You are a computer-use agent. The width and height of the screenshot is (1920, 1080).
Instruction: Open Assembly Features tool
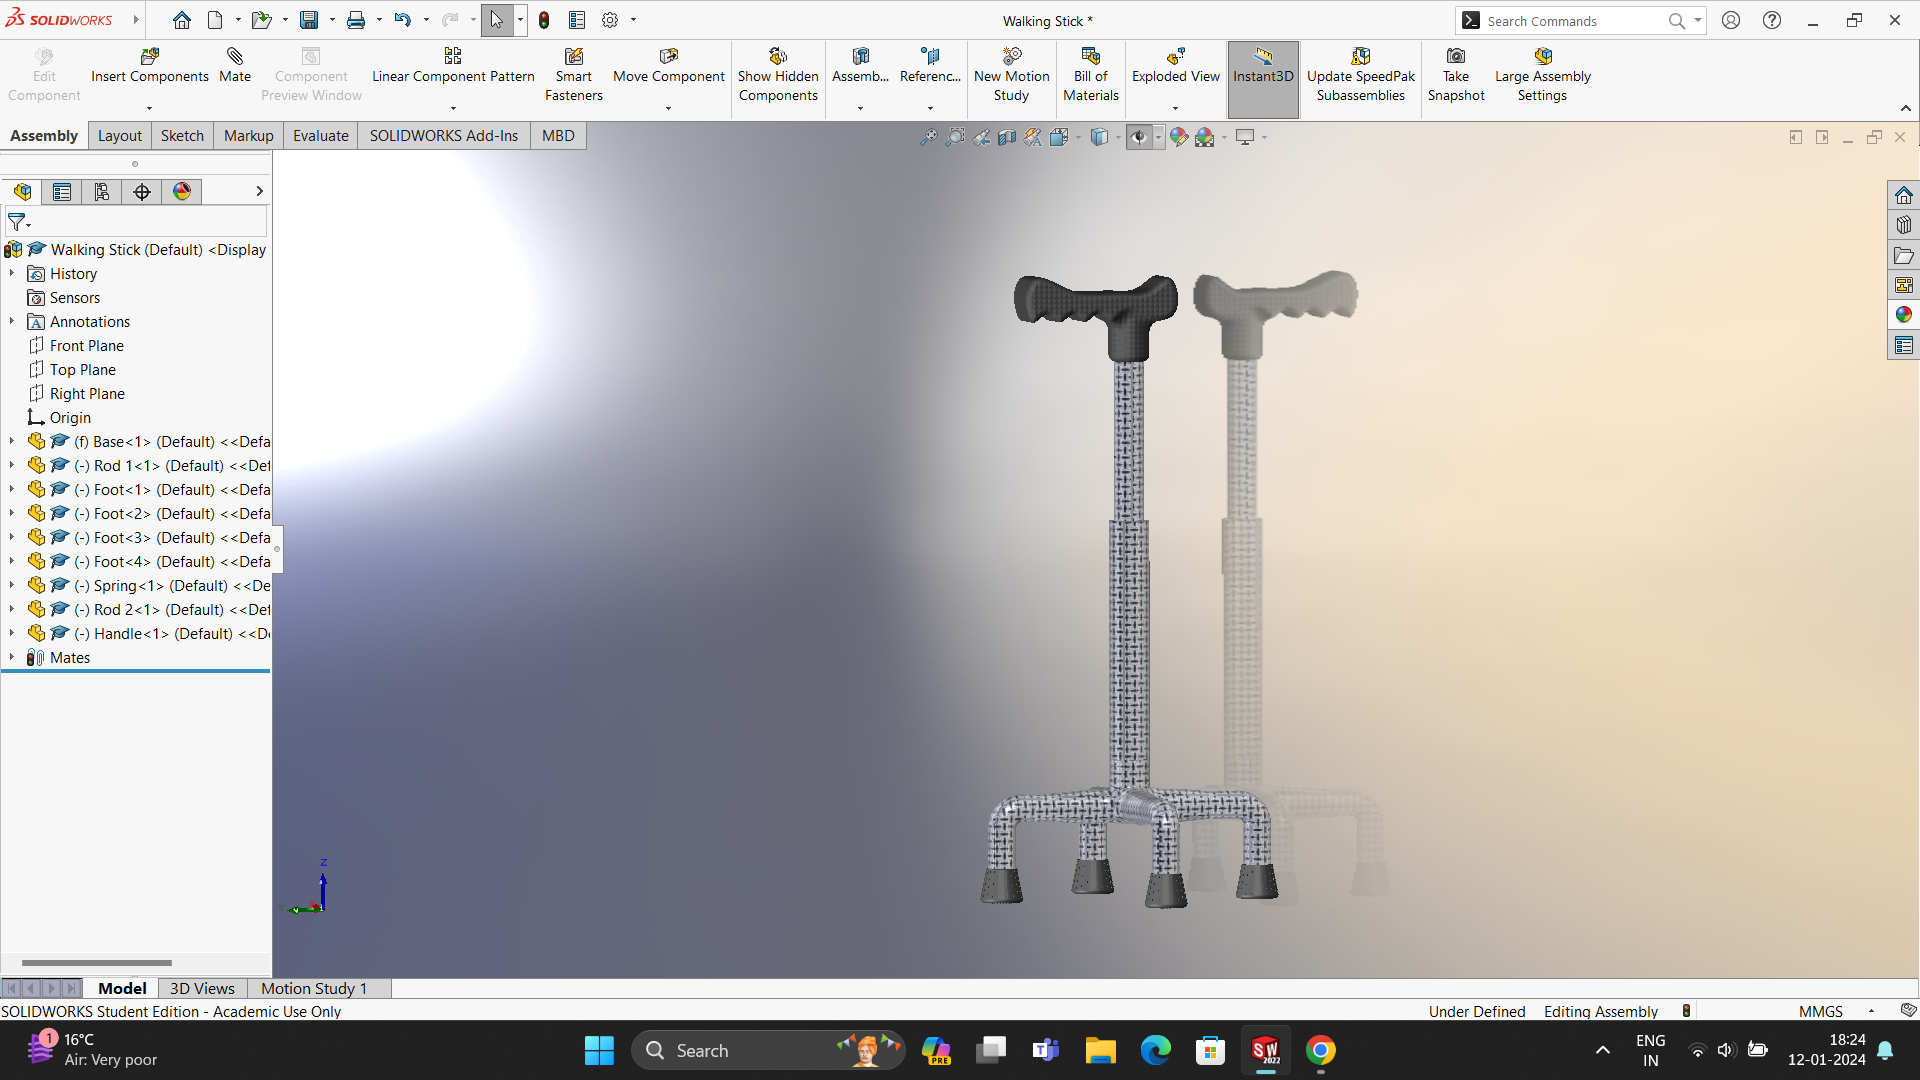[860, 66]
